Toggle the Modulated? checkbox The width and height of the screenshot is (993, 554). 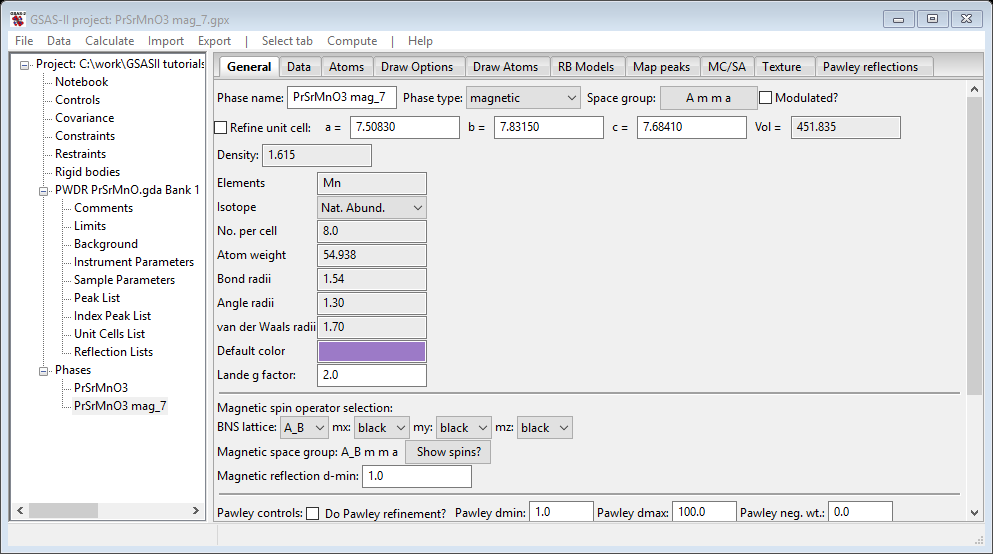(766, 98)
